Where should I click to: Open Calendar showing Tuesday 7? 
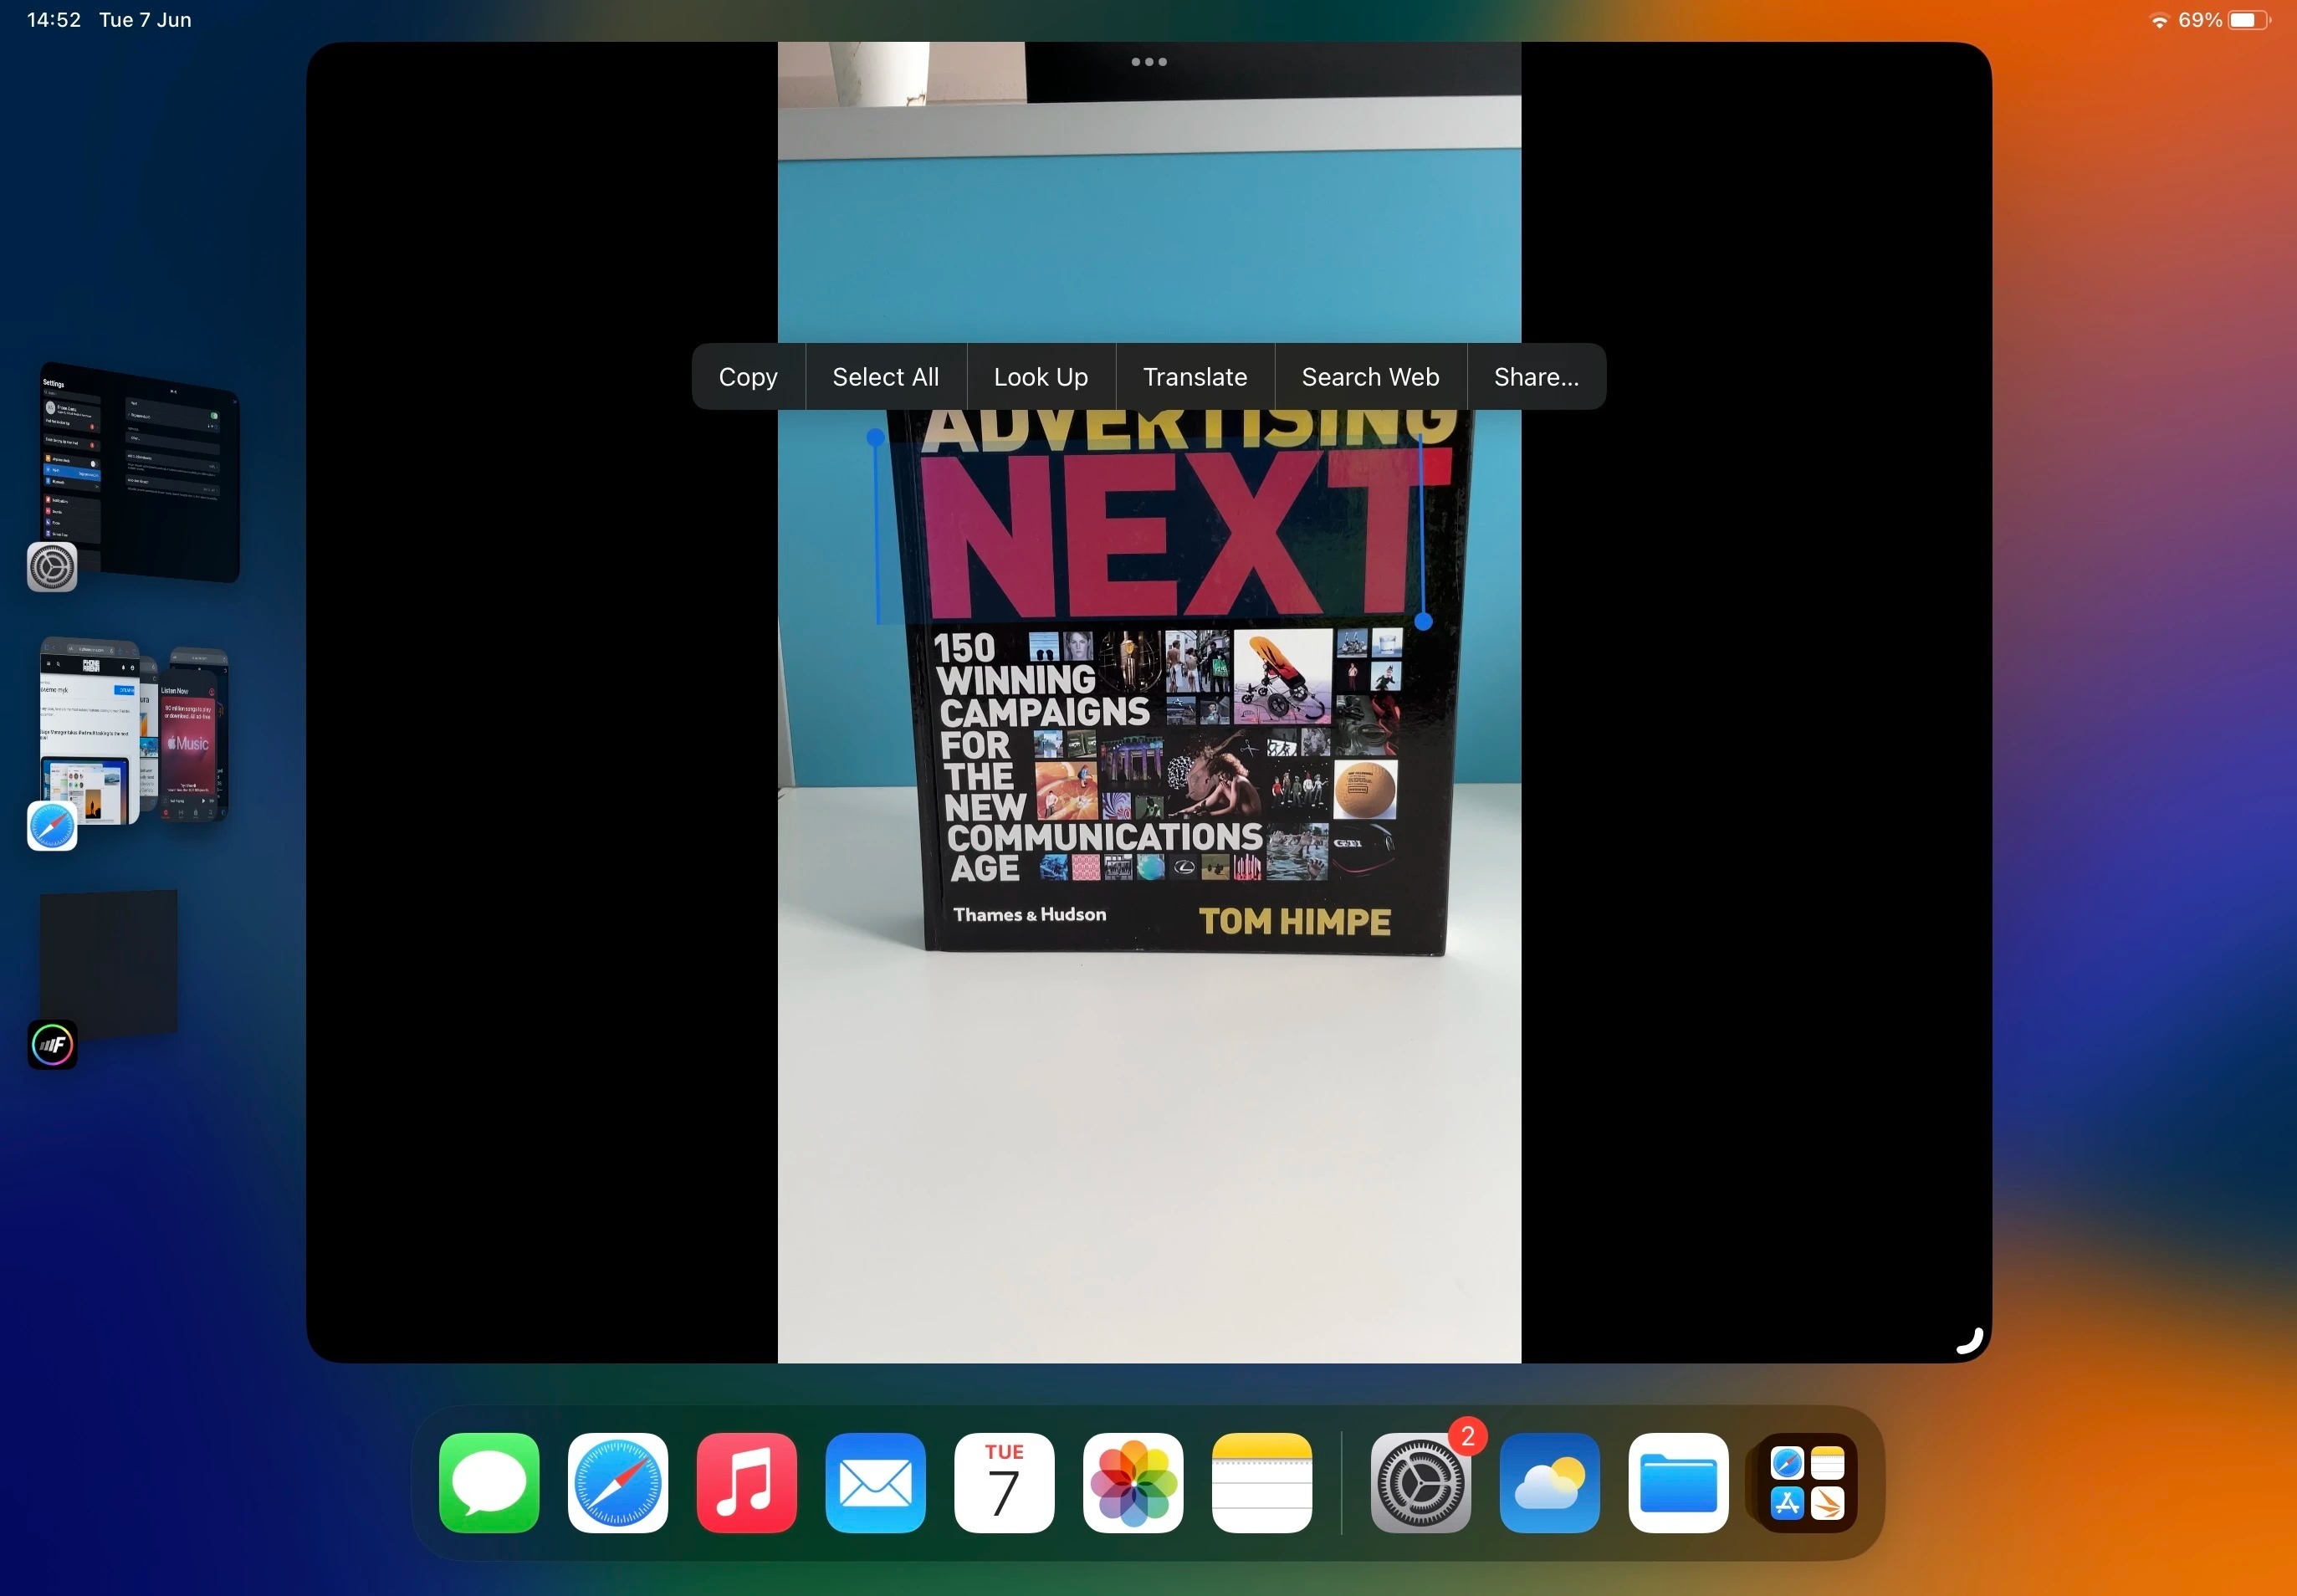1004,1483
